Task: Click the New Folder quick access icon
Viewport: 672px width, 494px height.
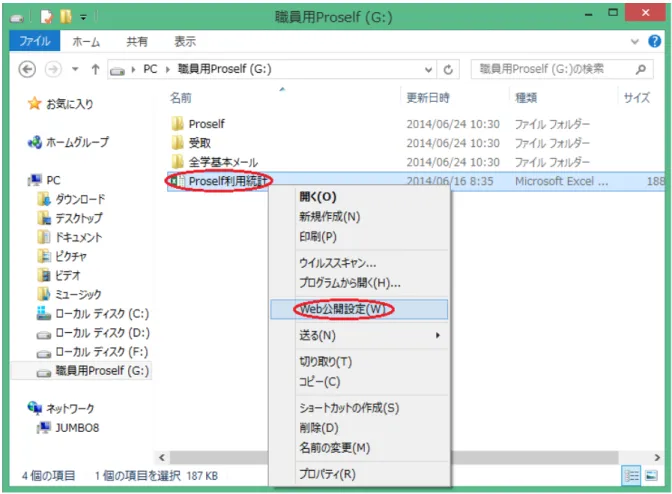Action: pos(66,17)
